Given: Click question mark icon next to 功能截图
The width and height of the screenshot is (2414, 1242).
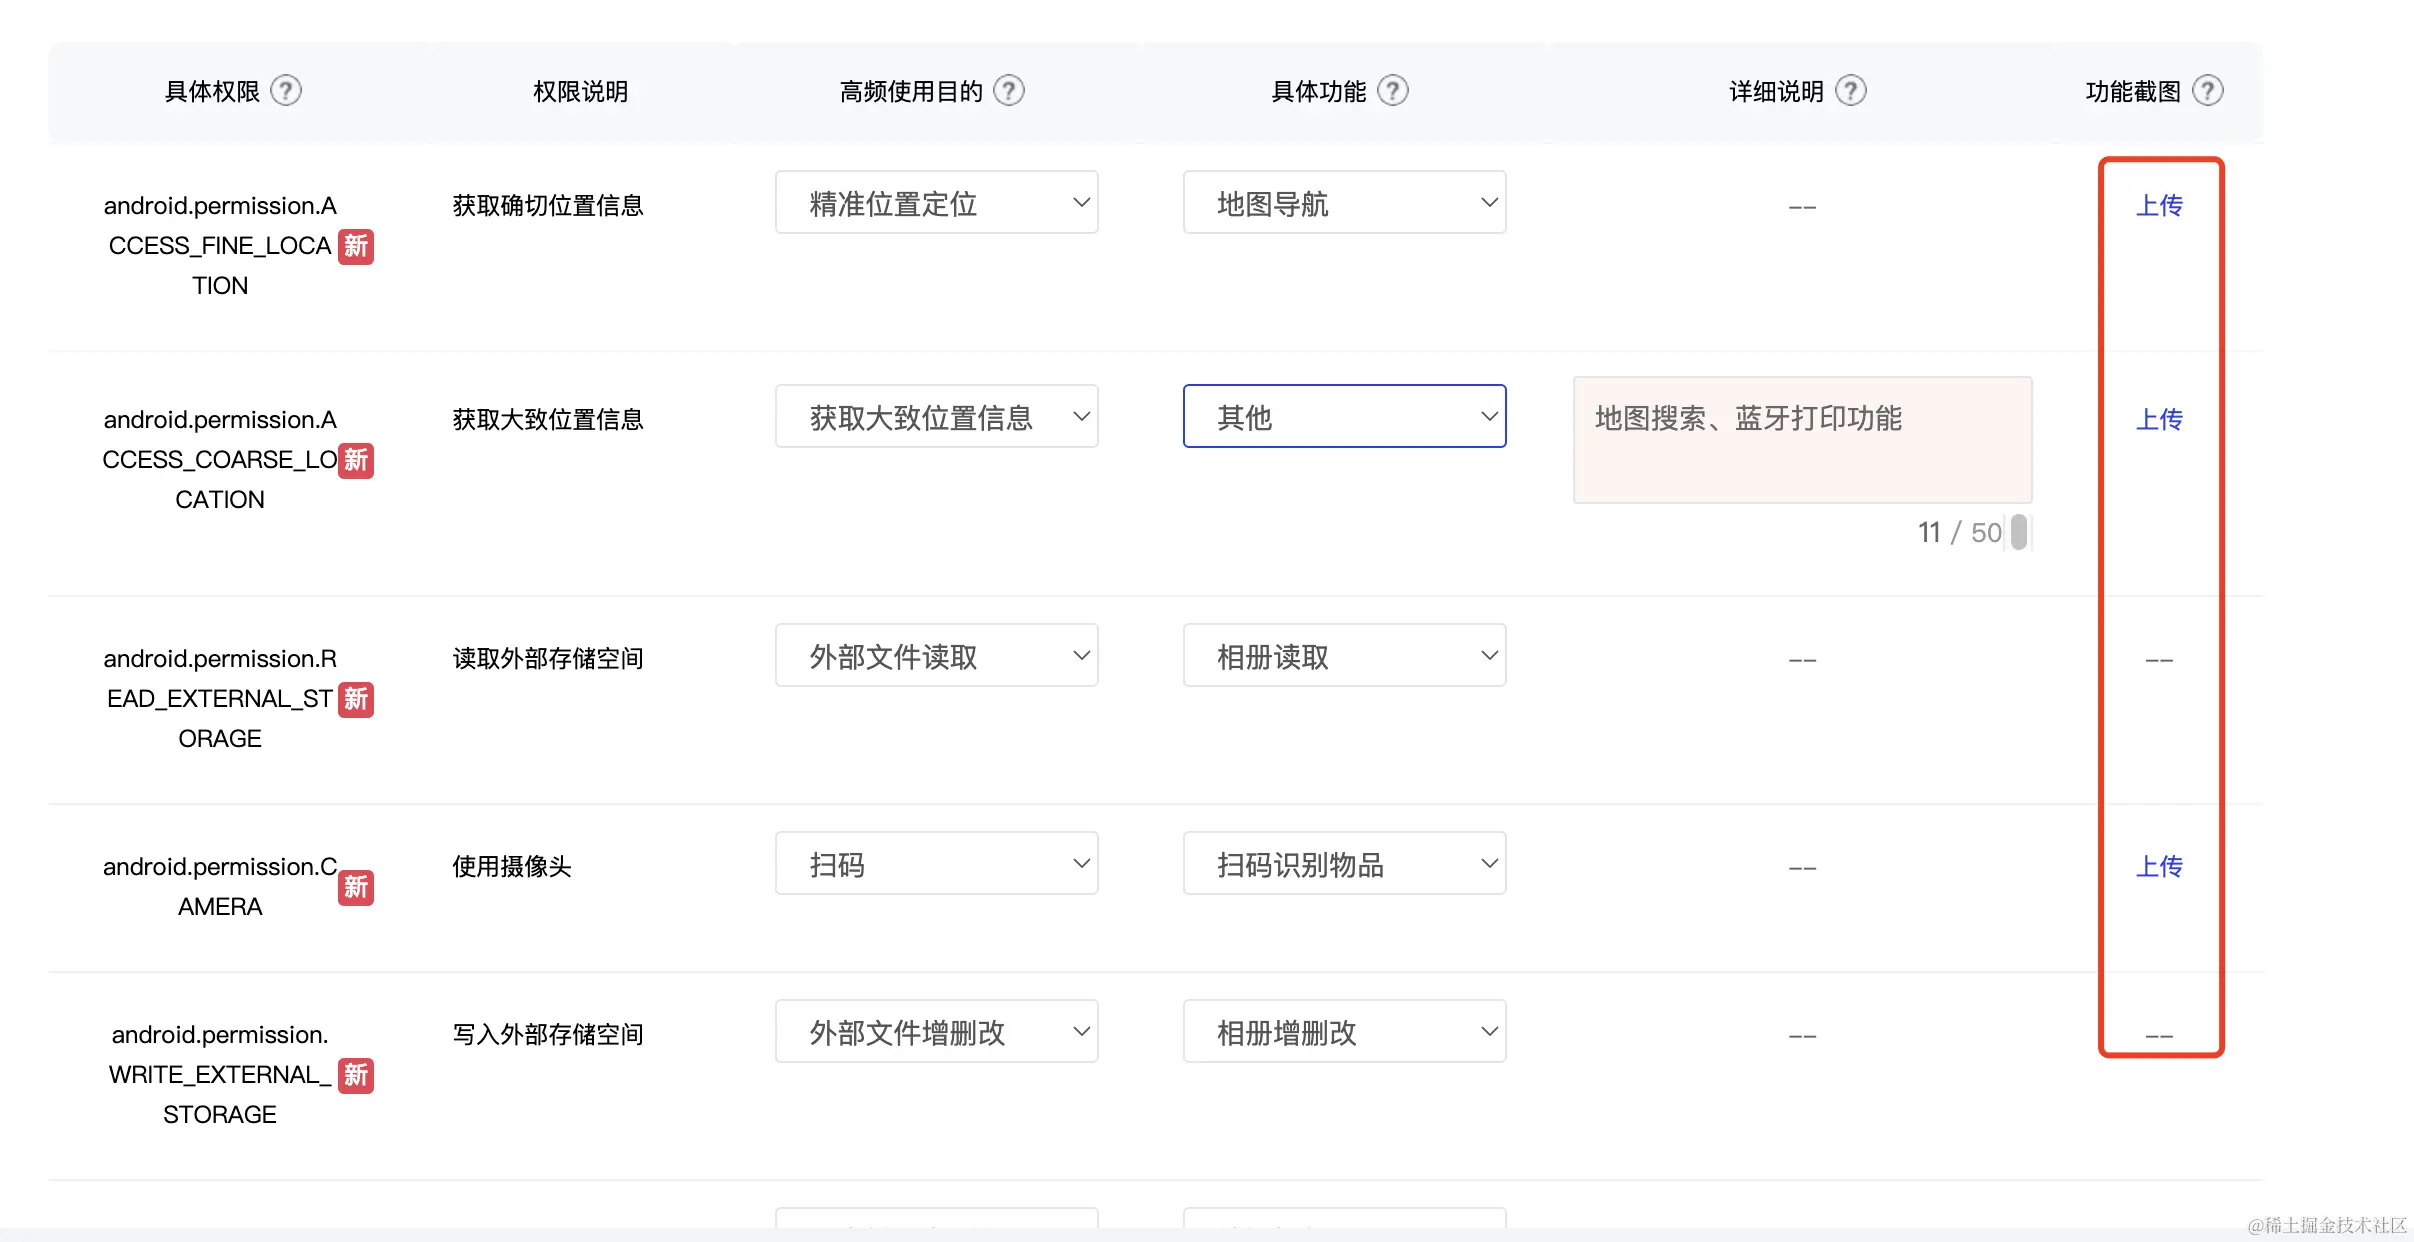Looking at the screenshot, I should click(x=2207, y=91).
